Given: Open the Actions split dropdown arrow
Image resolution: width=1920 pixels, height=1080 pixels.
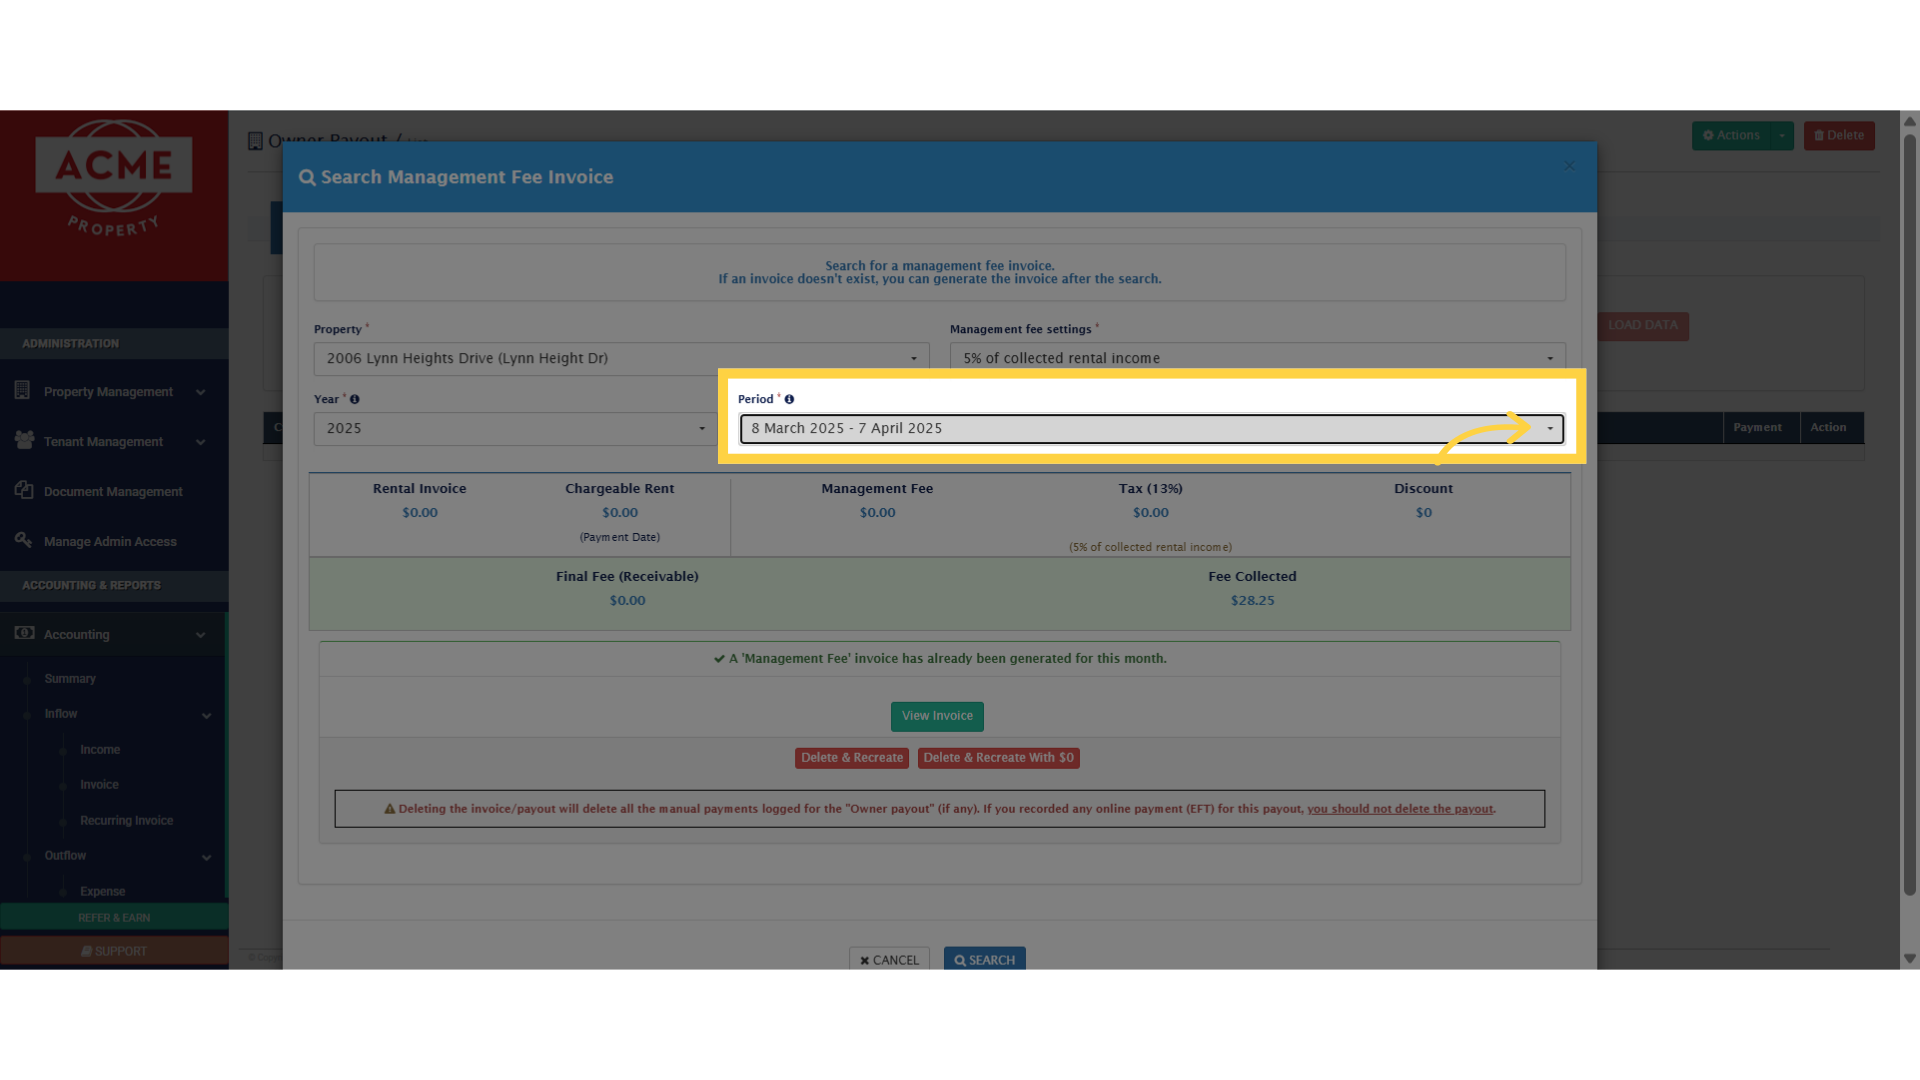Looking at the screenshot, I should click(1782, 136).
